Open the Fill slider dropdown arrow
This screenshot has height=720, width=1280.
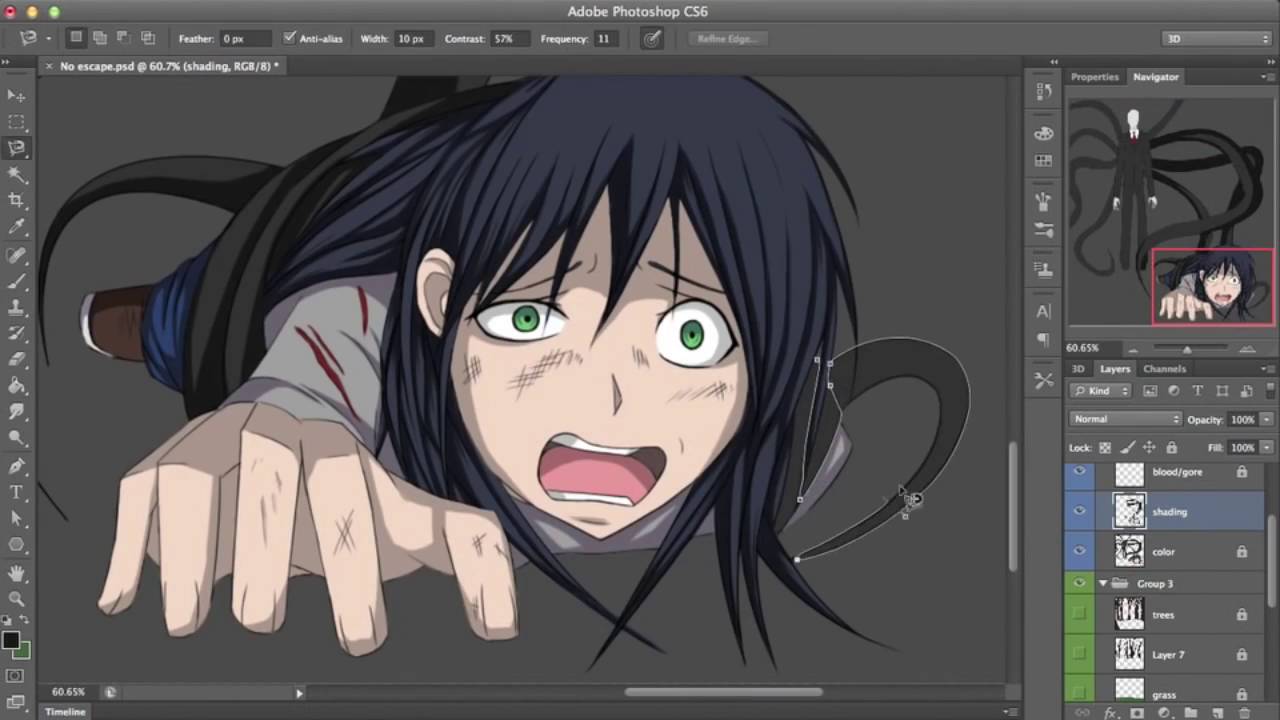point(1267,448)
